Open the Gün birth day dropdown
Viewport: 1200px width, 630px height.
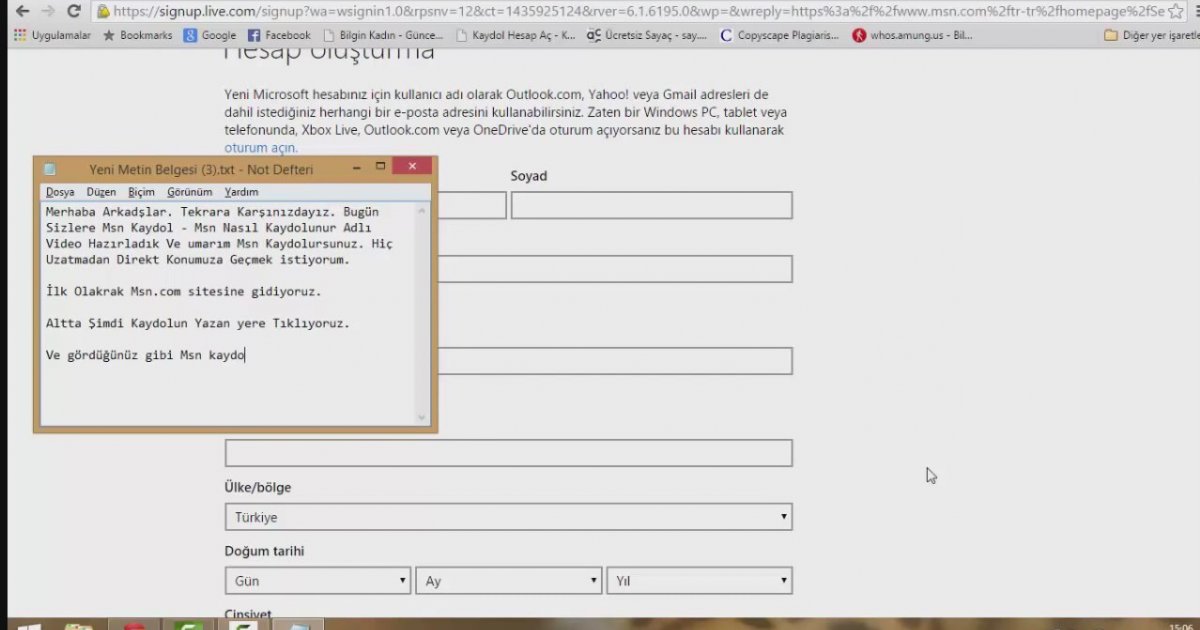[318, 581]
